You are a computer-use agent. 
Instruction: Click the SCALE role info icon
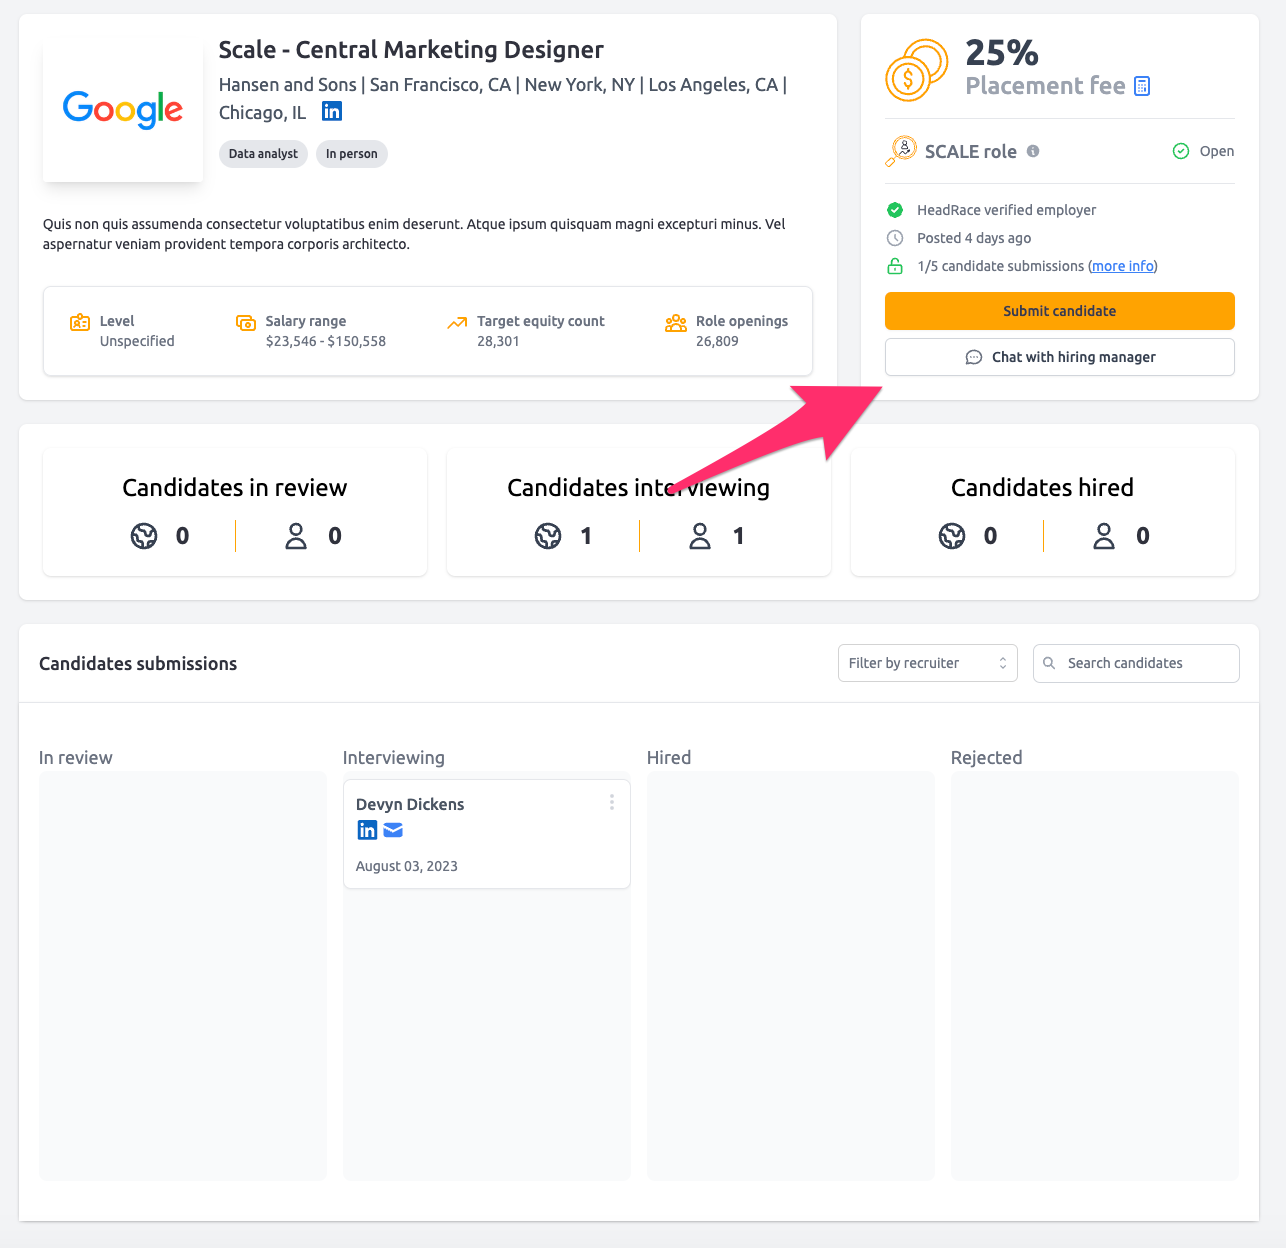coord(1033,151)
